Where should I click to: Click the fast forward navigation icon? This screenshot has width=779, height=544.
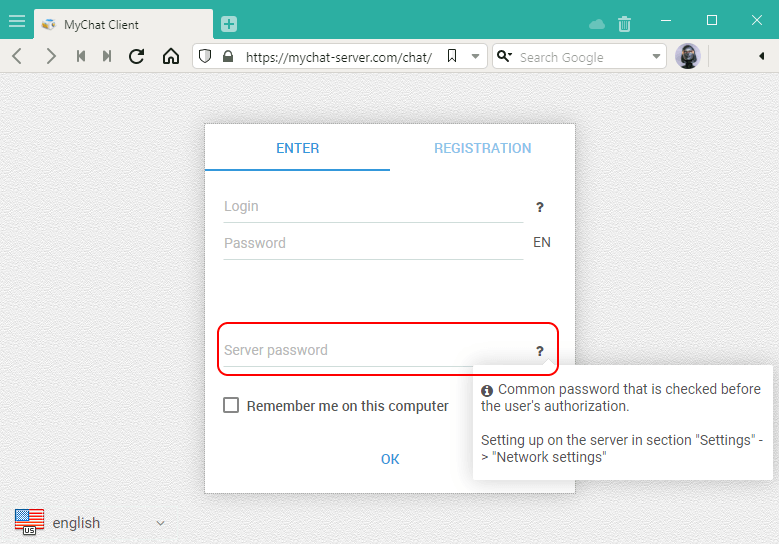[x=107, y=57]
